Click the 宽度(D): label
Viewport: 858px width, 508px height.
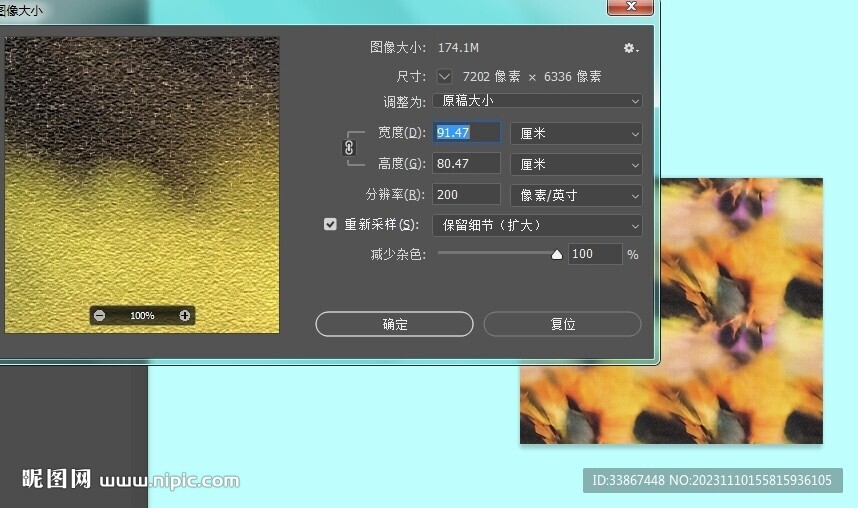tap(402, 132)
